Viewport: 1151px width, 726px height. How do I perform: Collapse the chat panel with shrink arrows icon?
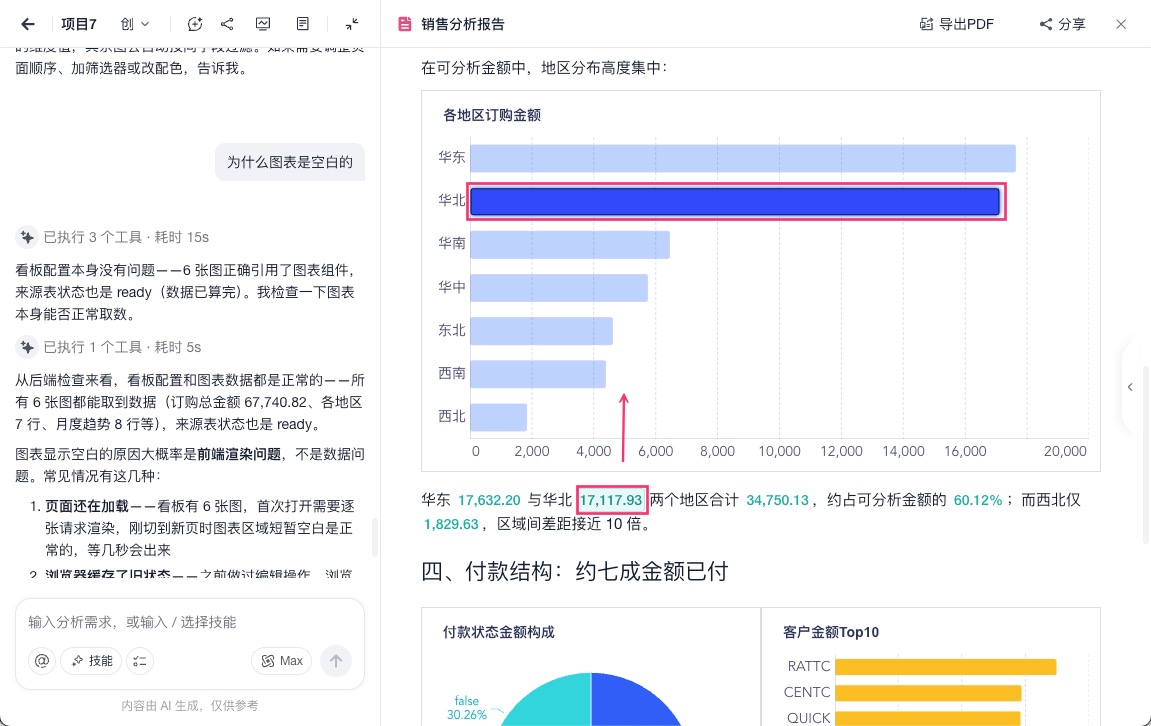[352, 24]
